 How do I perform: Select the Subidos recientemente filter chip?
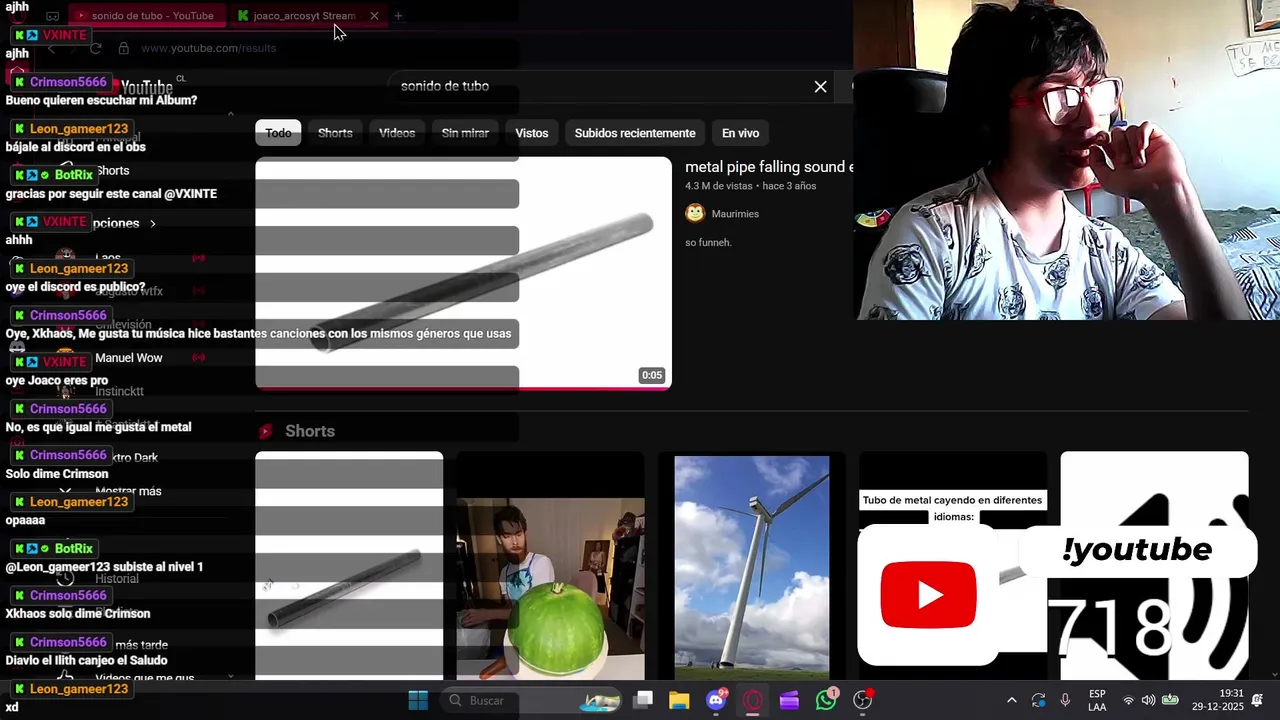635,133
